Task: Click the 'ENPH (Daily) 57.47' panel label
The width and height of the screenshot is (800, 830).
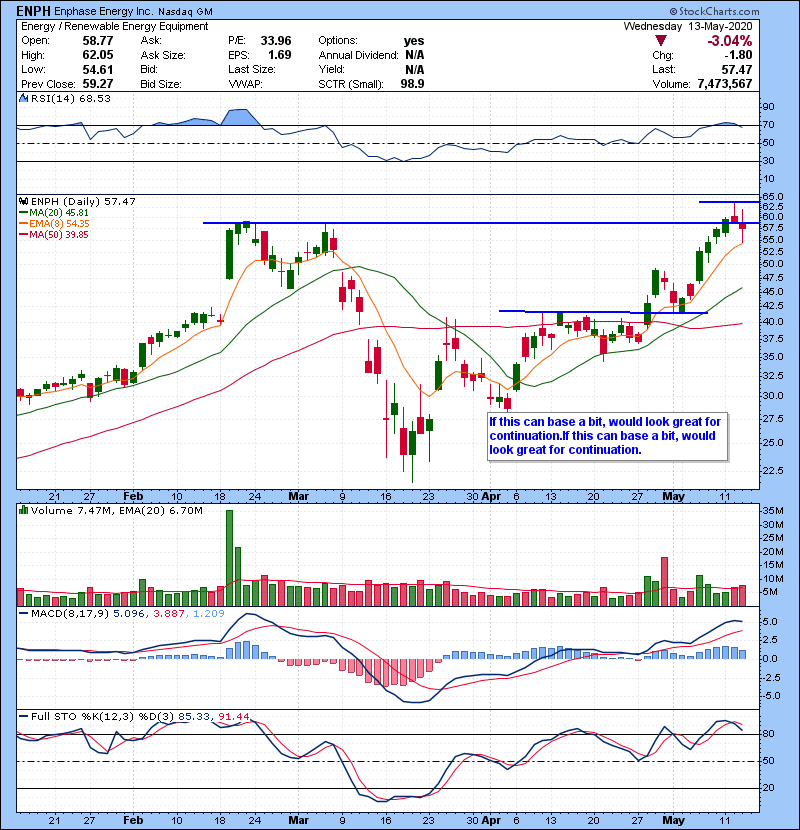Action: tap(83, 202)
